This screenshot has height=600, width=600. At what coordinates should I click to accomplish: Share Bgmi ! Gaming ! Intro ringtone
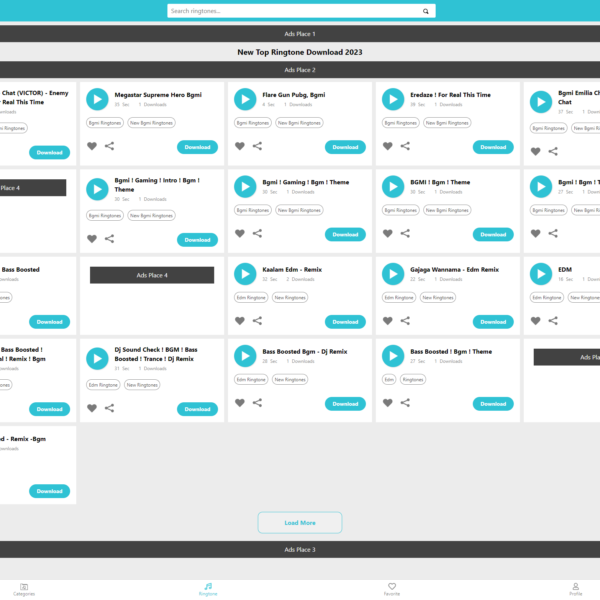109,239
